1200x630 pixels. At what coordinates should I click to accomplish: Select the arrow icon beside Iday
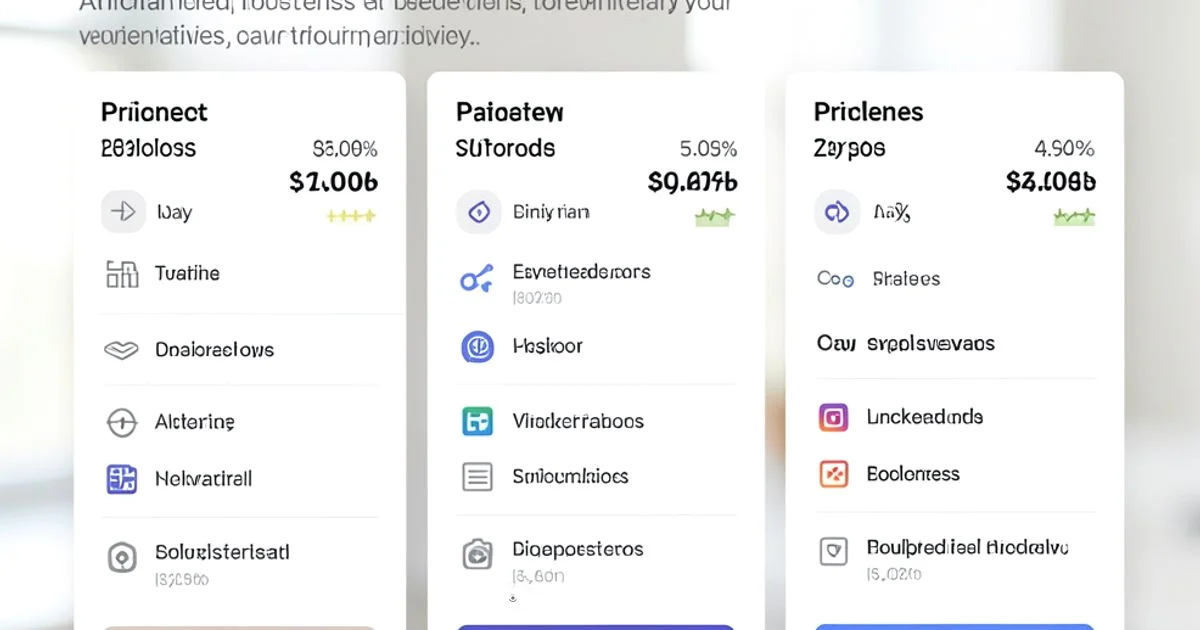(122, 211)
